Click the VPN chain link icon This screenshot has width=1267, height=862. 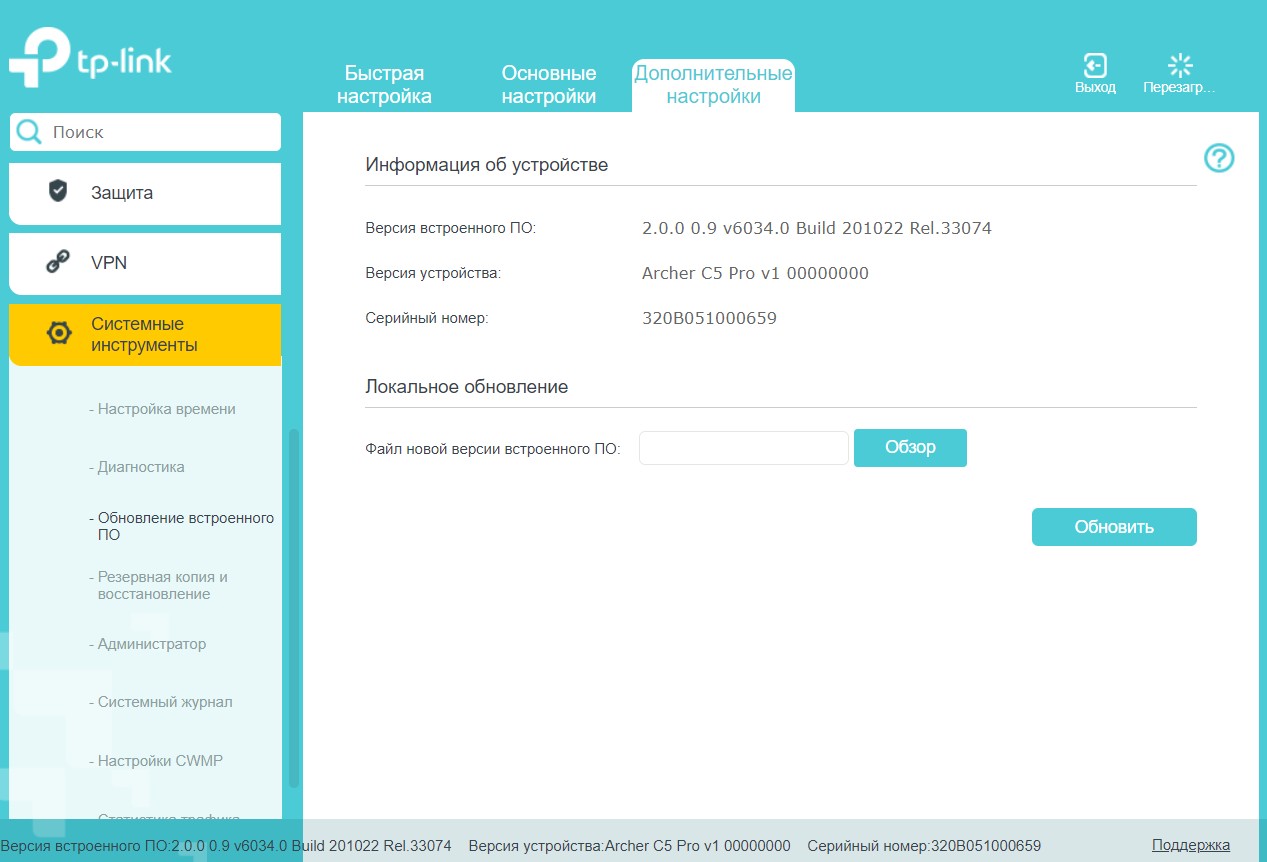click(58, 263)
